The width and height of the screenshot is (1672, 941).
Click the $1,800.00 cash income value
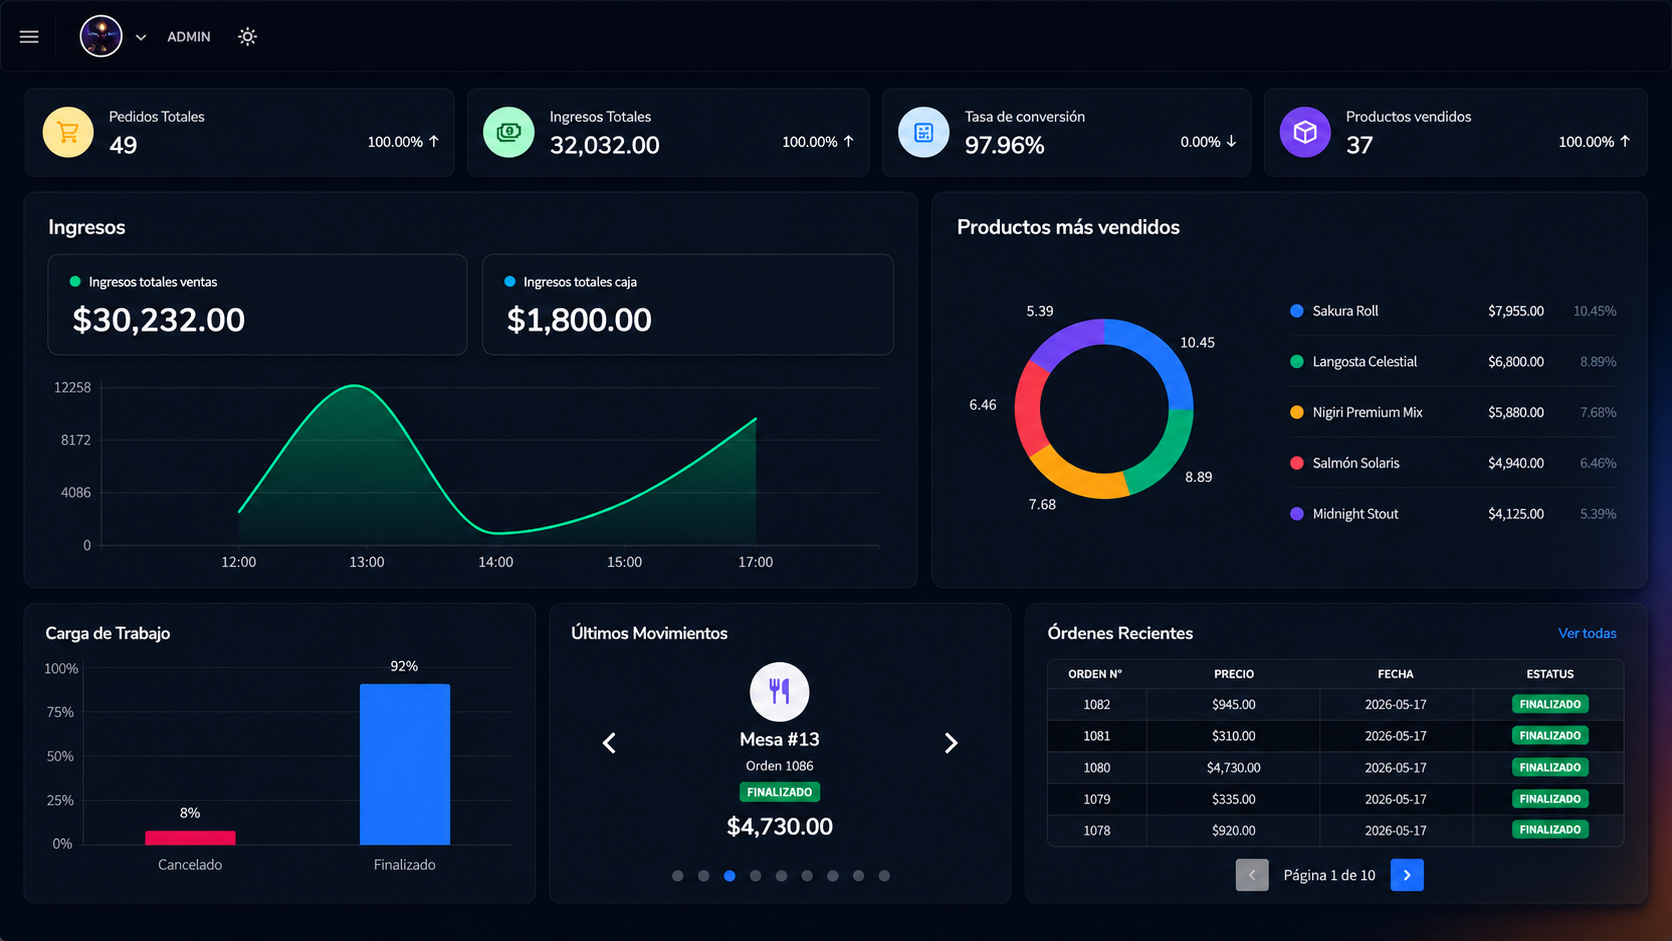(x=579, y=320)
